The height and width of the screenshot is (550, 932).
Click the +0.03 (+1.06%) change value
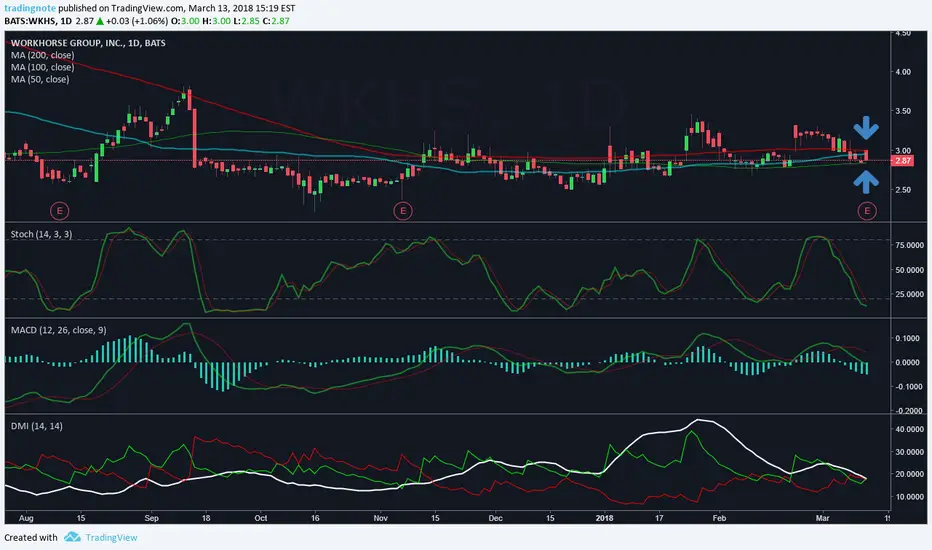(x=137, y=21)
